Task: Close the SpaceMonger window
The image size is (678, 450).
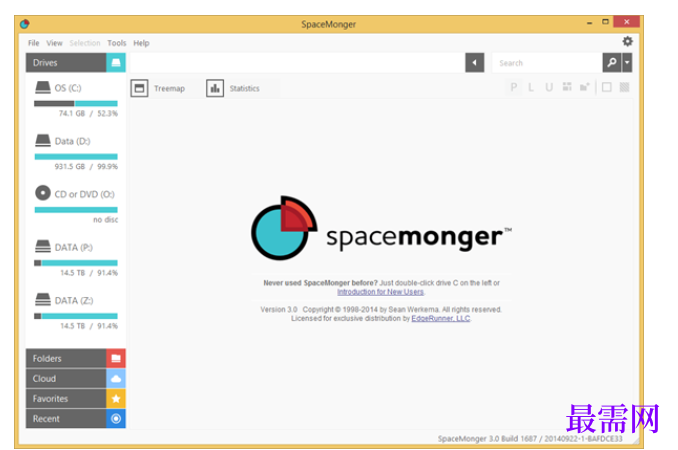Action: pos(627,22)
